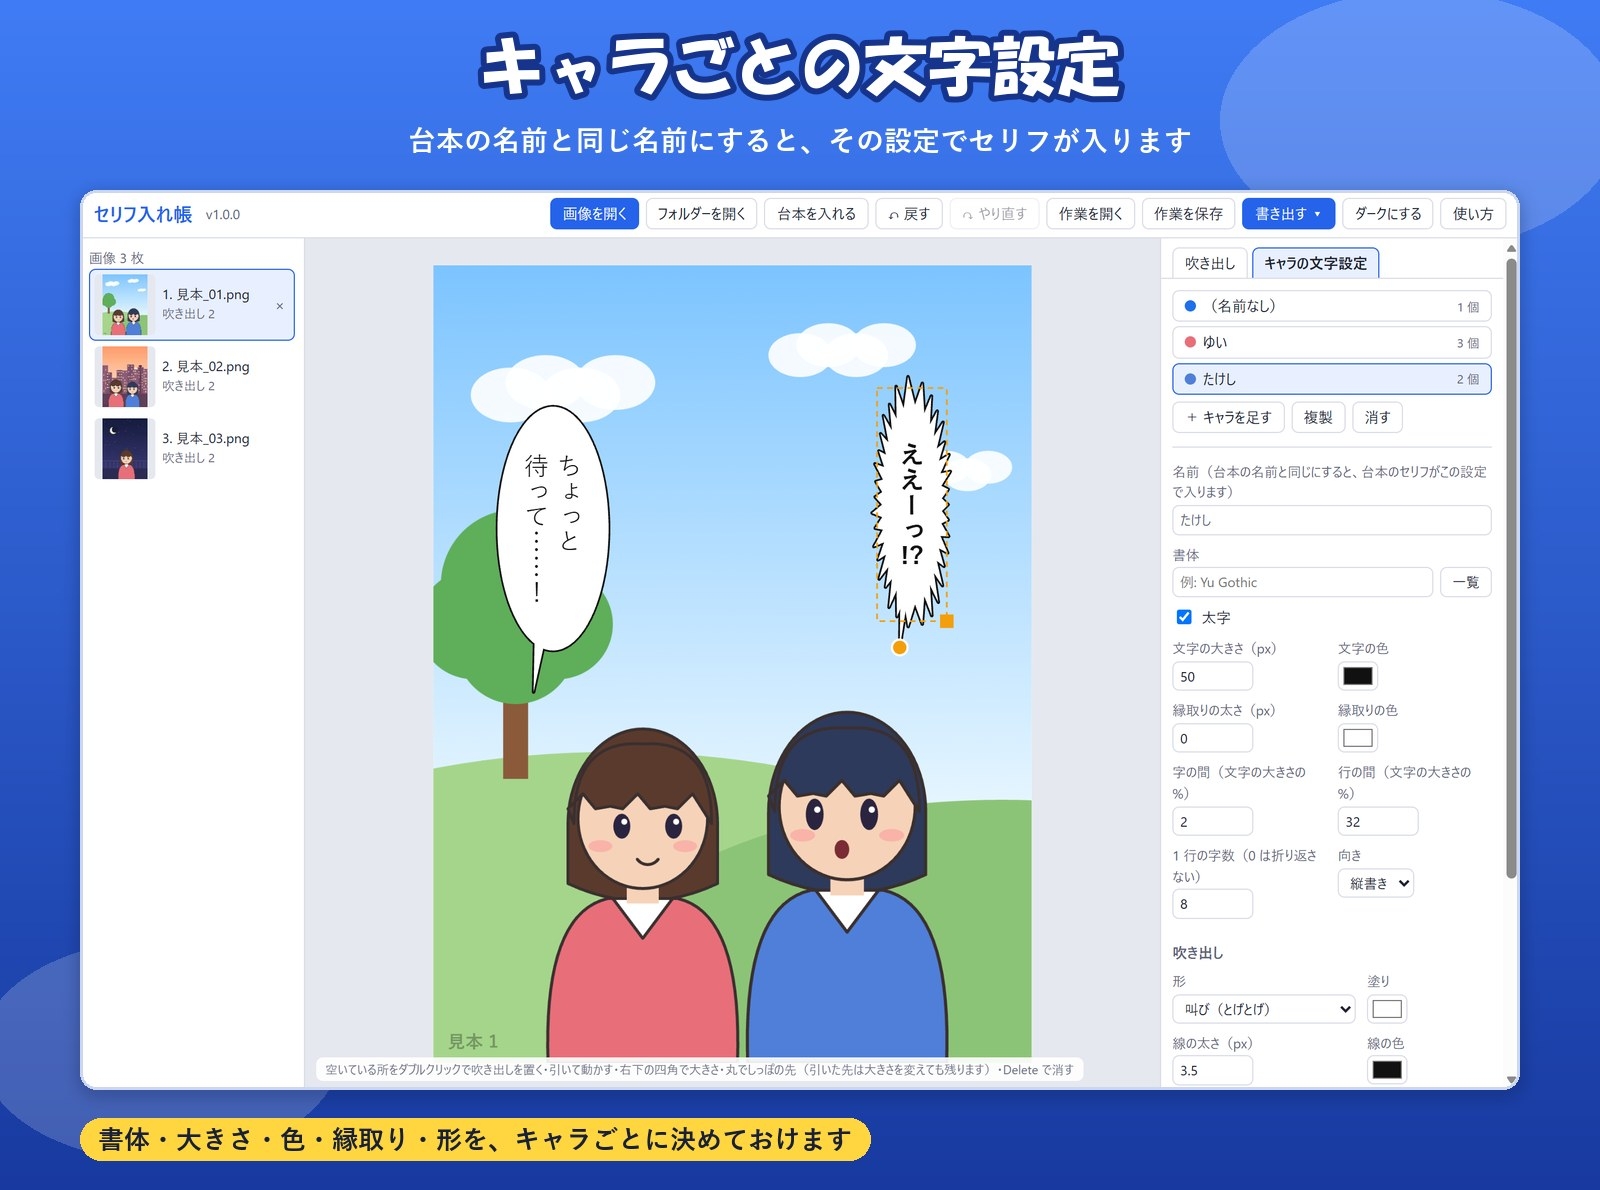The width and height of the screenshot is (1600, 1190).
Task: Select the ちょっと待って speech balloon
Action: [553, 530]
